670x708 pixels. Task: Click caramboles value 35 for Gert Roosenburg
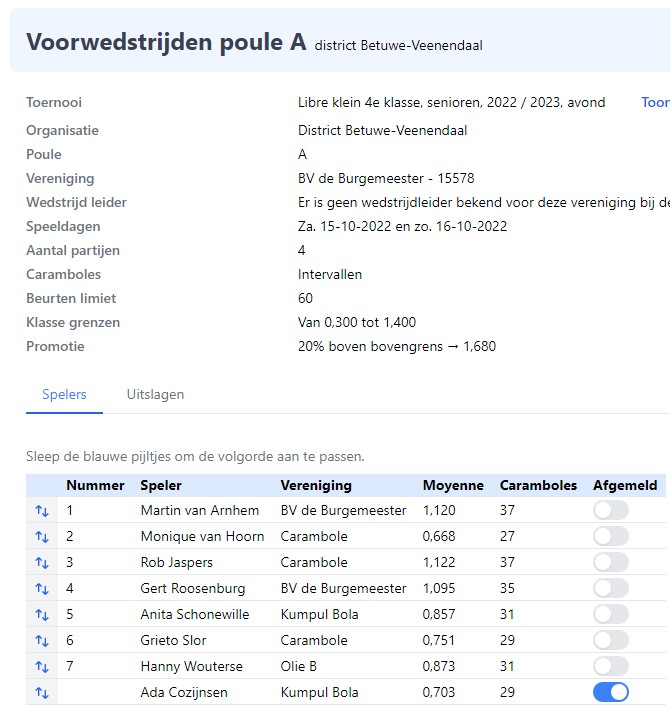507,588
